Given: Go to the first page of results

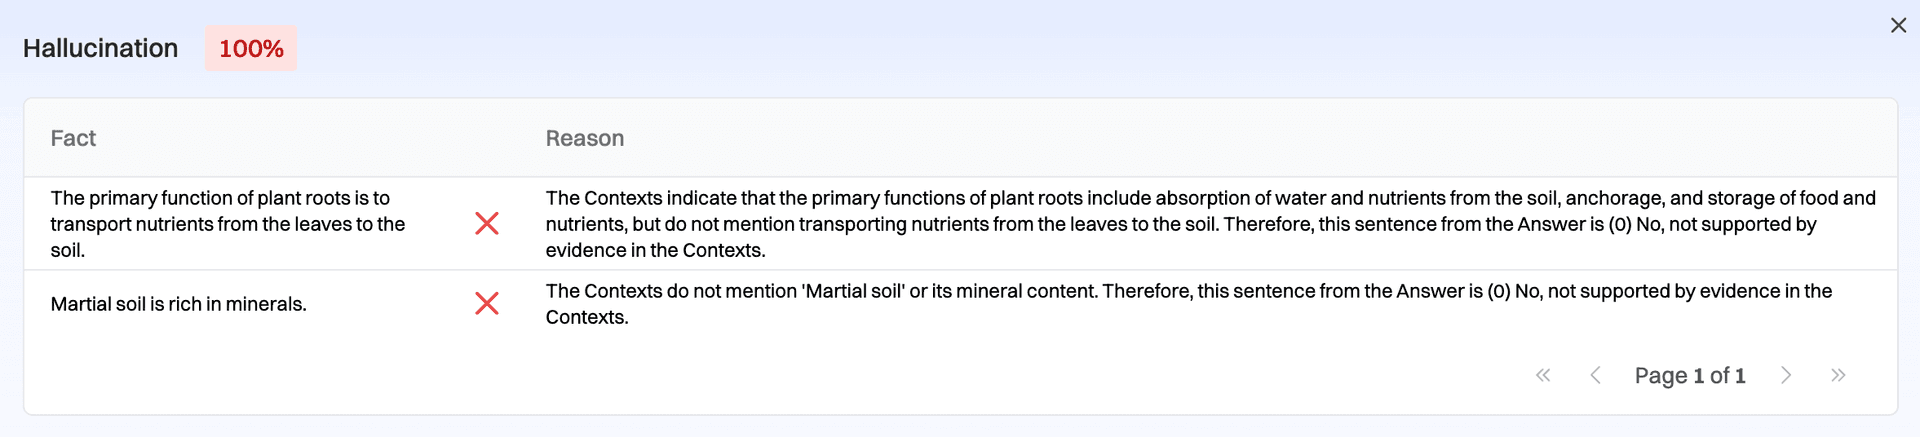Looking at the screenshot, I should pyautogui.click(x=1543, y=375).
